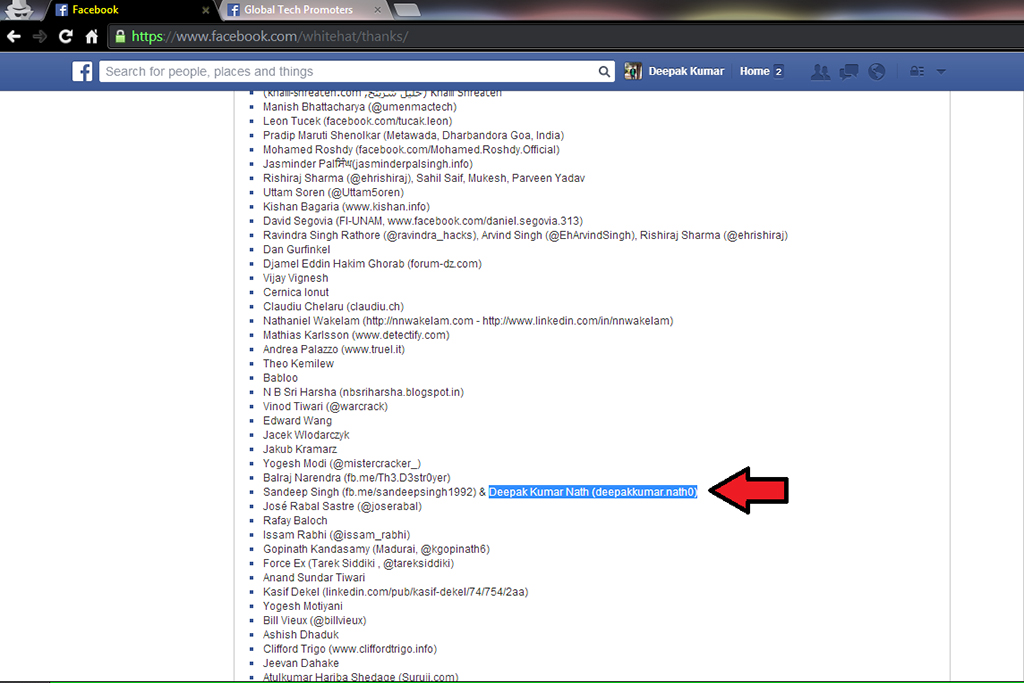The width and height of the screenshot is (1024, 683).
Task: Click David Segovia list entry
Action: (423, 221)
